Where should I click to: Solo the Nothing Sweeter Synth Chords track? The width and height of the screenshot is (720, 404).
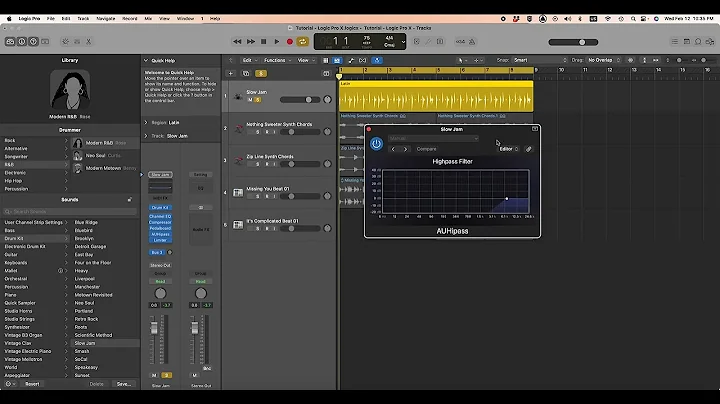[x=258, y=132]
